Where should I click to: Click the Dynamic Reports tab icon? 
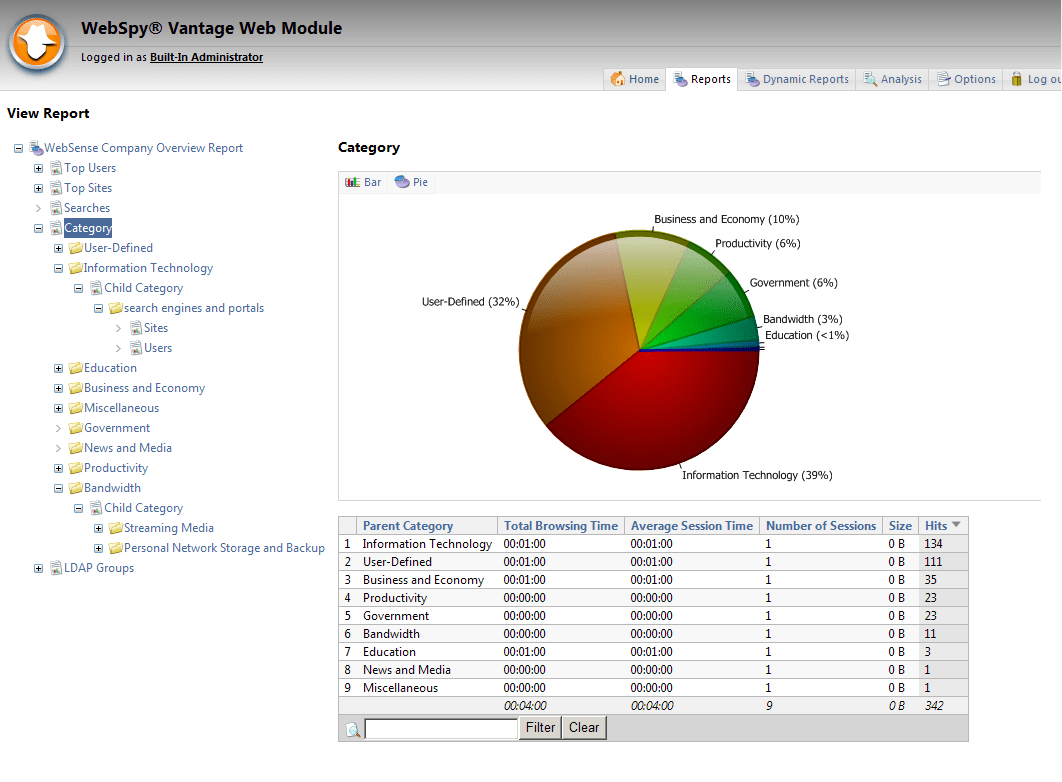752,79
